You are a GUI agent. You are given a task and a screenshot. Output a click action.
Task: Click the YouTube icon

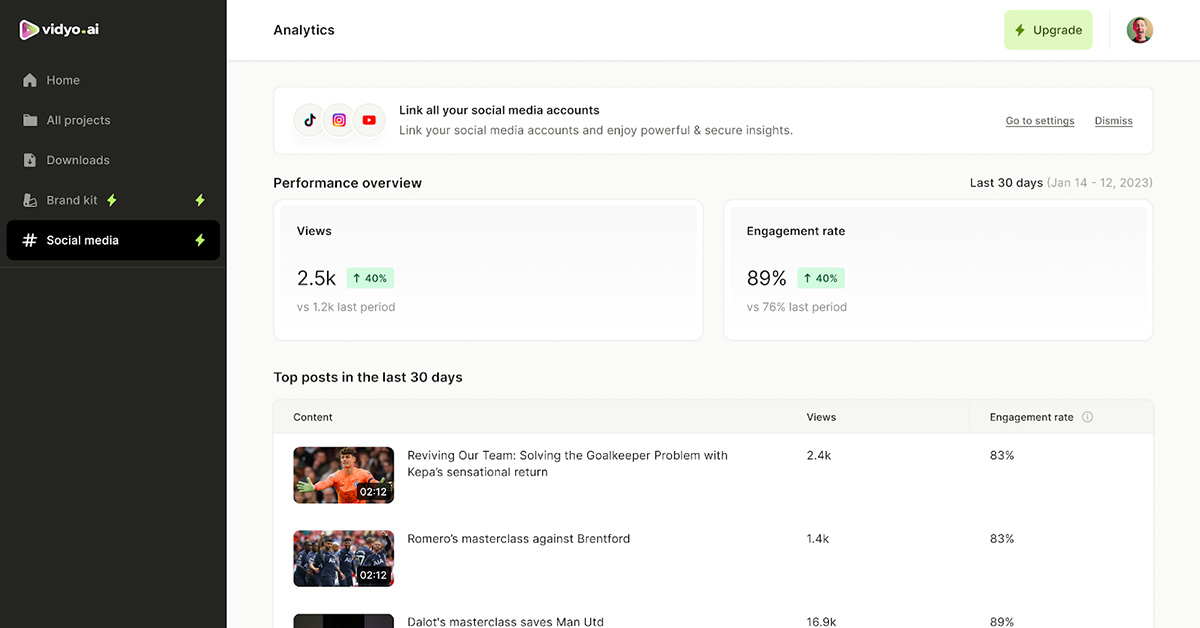(369, 120)
